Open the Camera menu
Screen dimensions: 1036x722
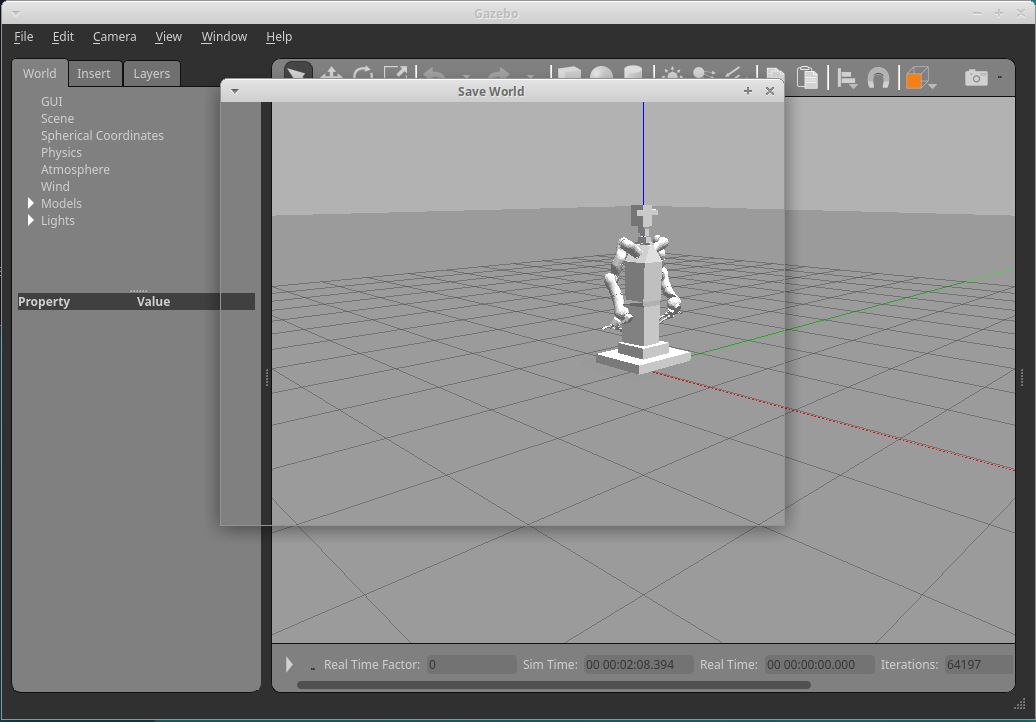coord(114,36)
